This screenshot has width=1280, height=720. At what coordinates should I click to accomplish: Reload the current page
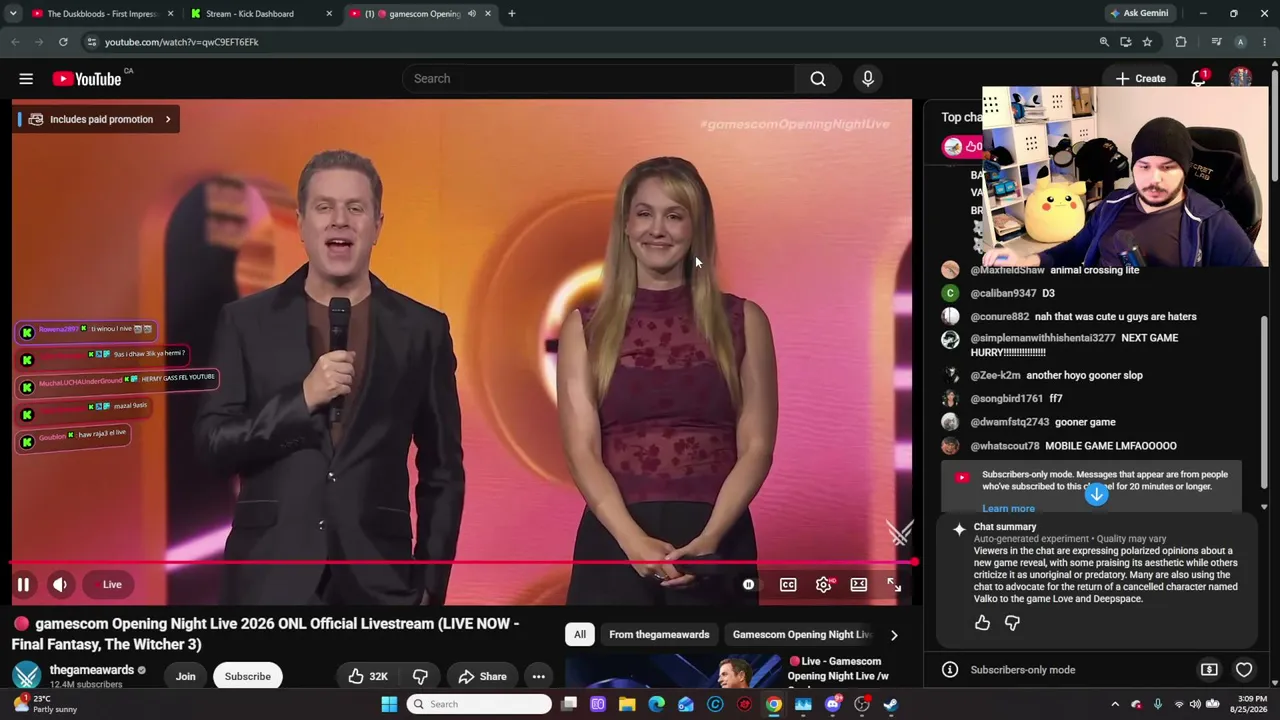[63, 42]
